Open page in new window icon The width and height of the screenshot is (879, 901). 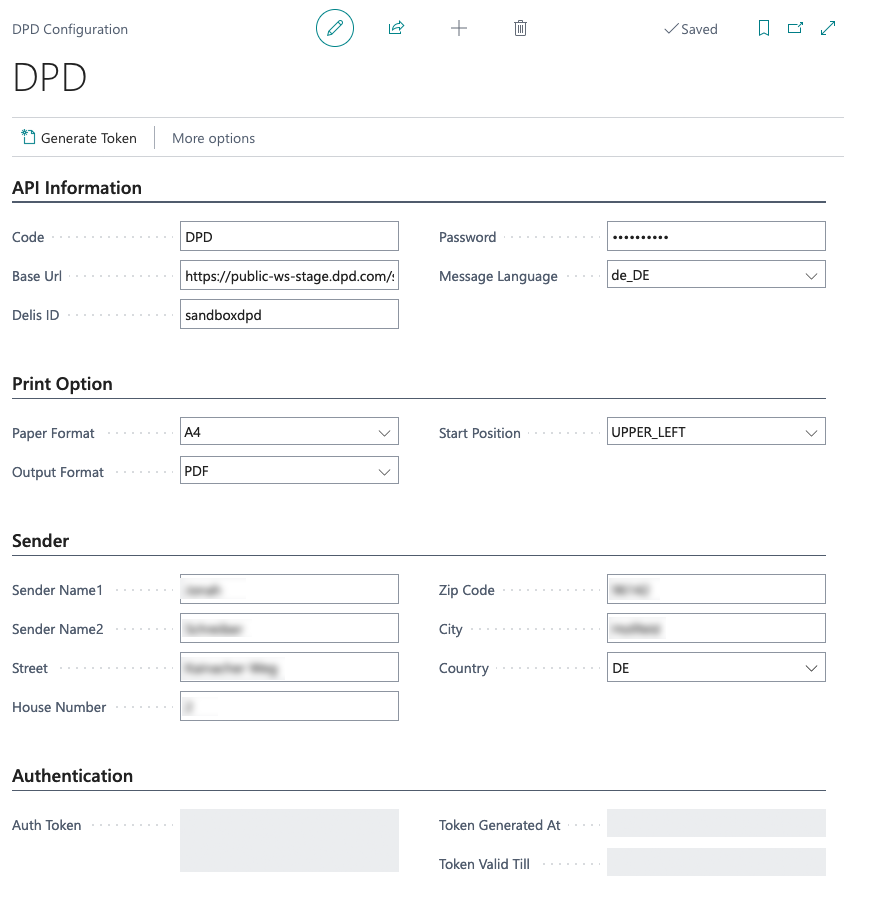[x=795, y=28]
